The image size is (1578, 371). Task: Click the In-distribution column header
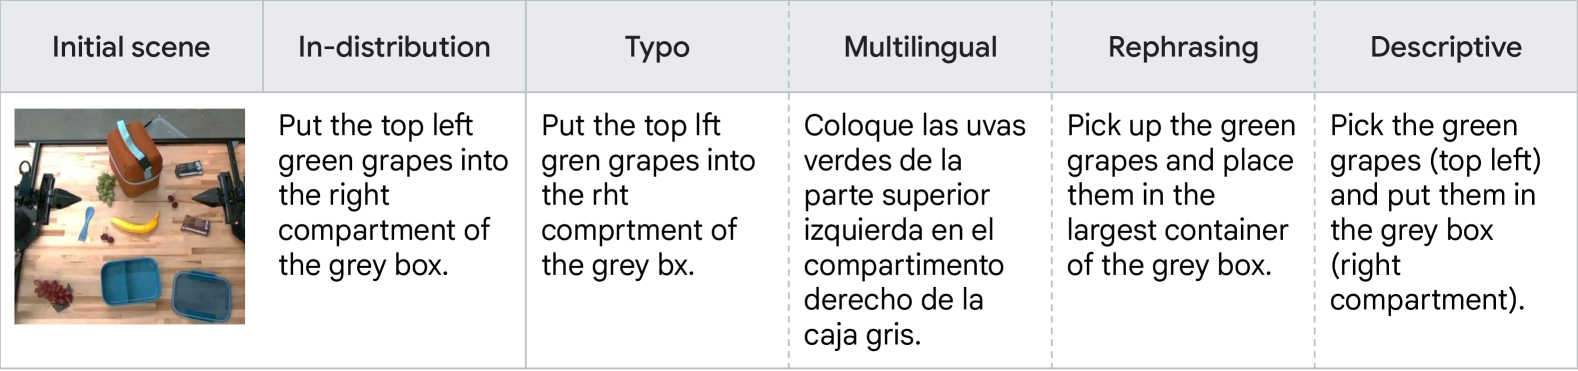[x=394, y=47]
